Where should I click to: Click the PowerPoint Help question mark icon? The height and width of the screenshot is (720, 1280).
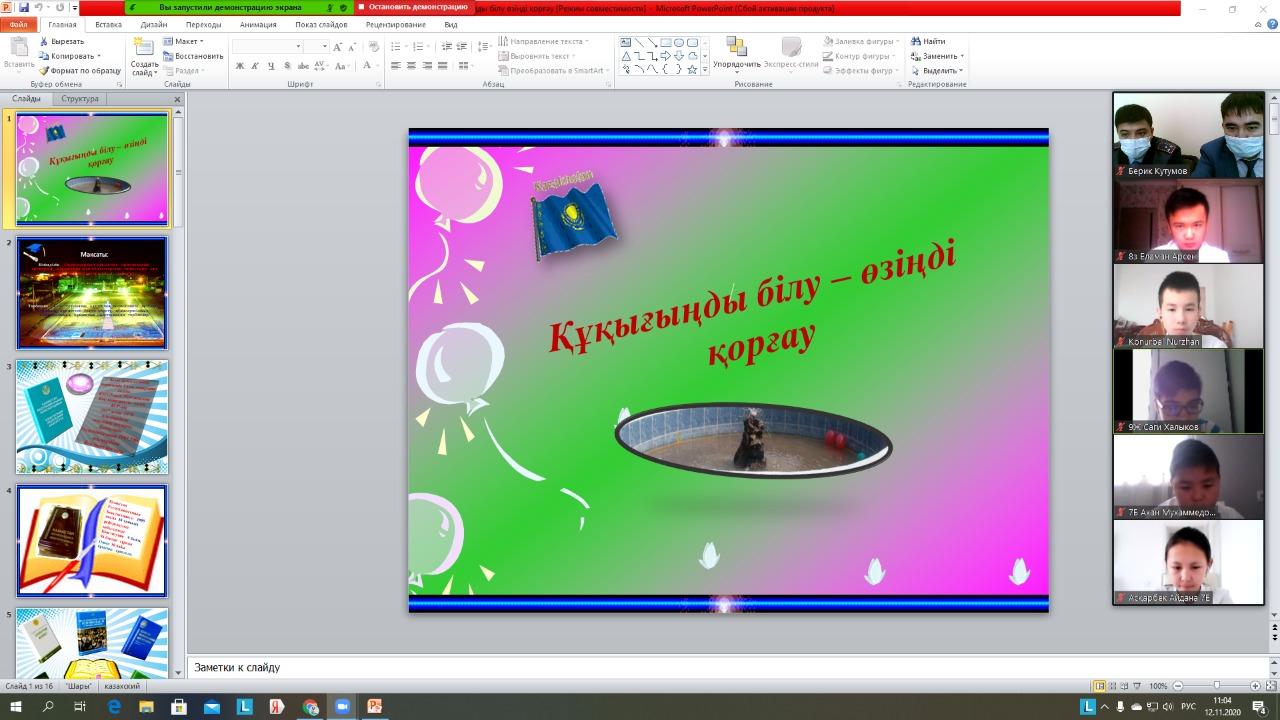coord(1270,24)
